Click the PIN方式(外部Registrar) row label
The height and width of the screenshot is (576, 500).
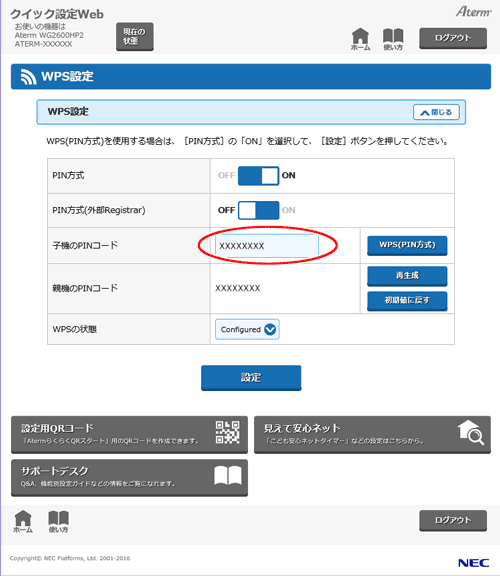[99, 210]
